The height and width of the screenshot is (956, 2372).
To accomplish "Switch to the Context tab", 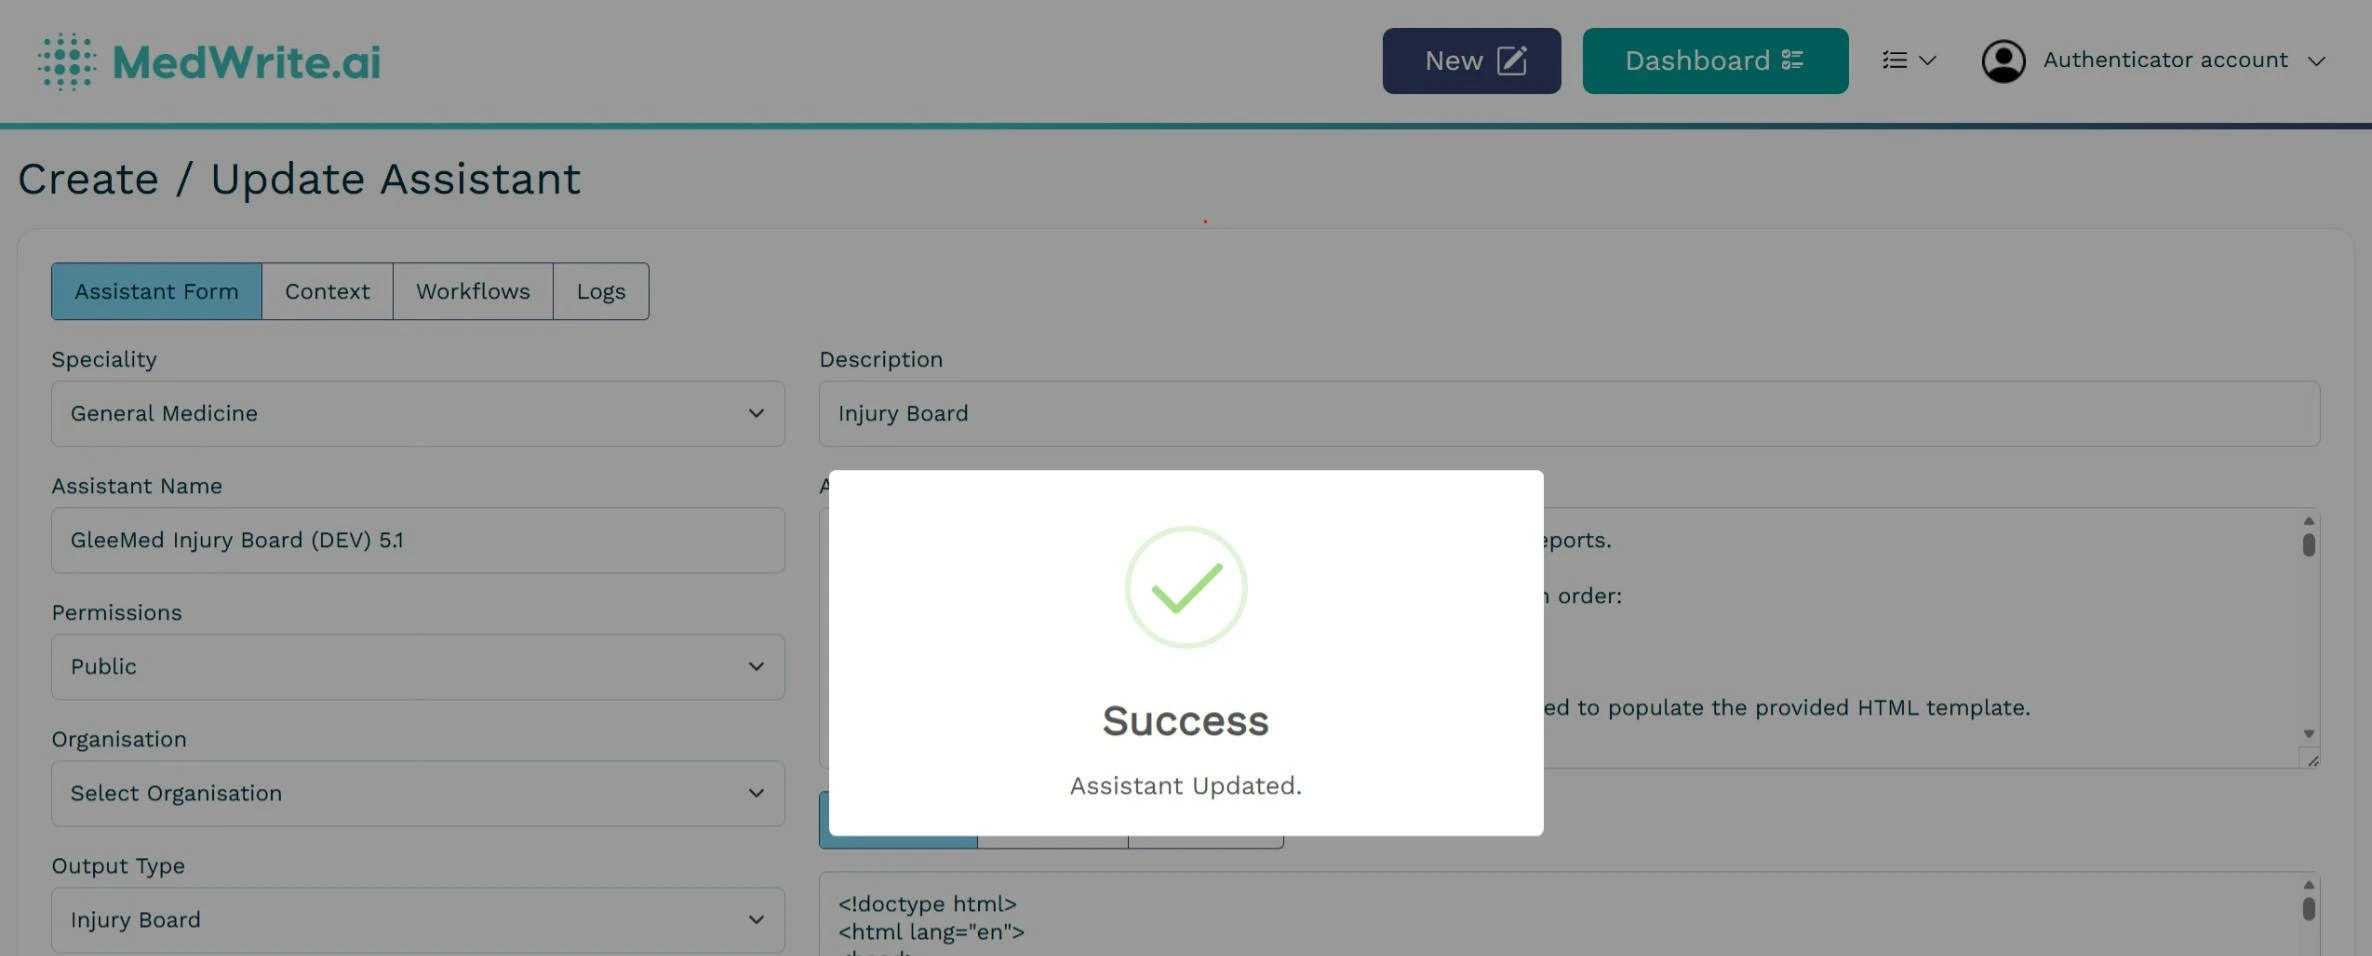I will 326,291.
